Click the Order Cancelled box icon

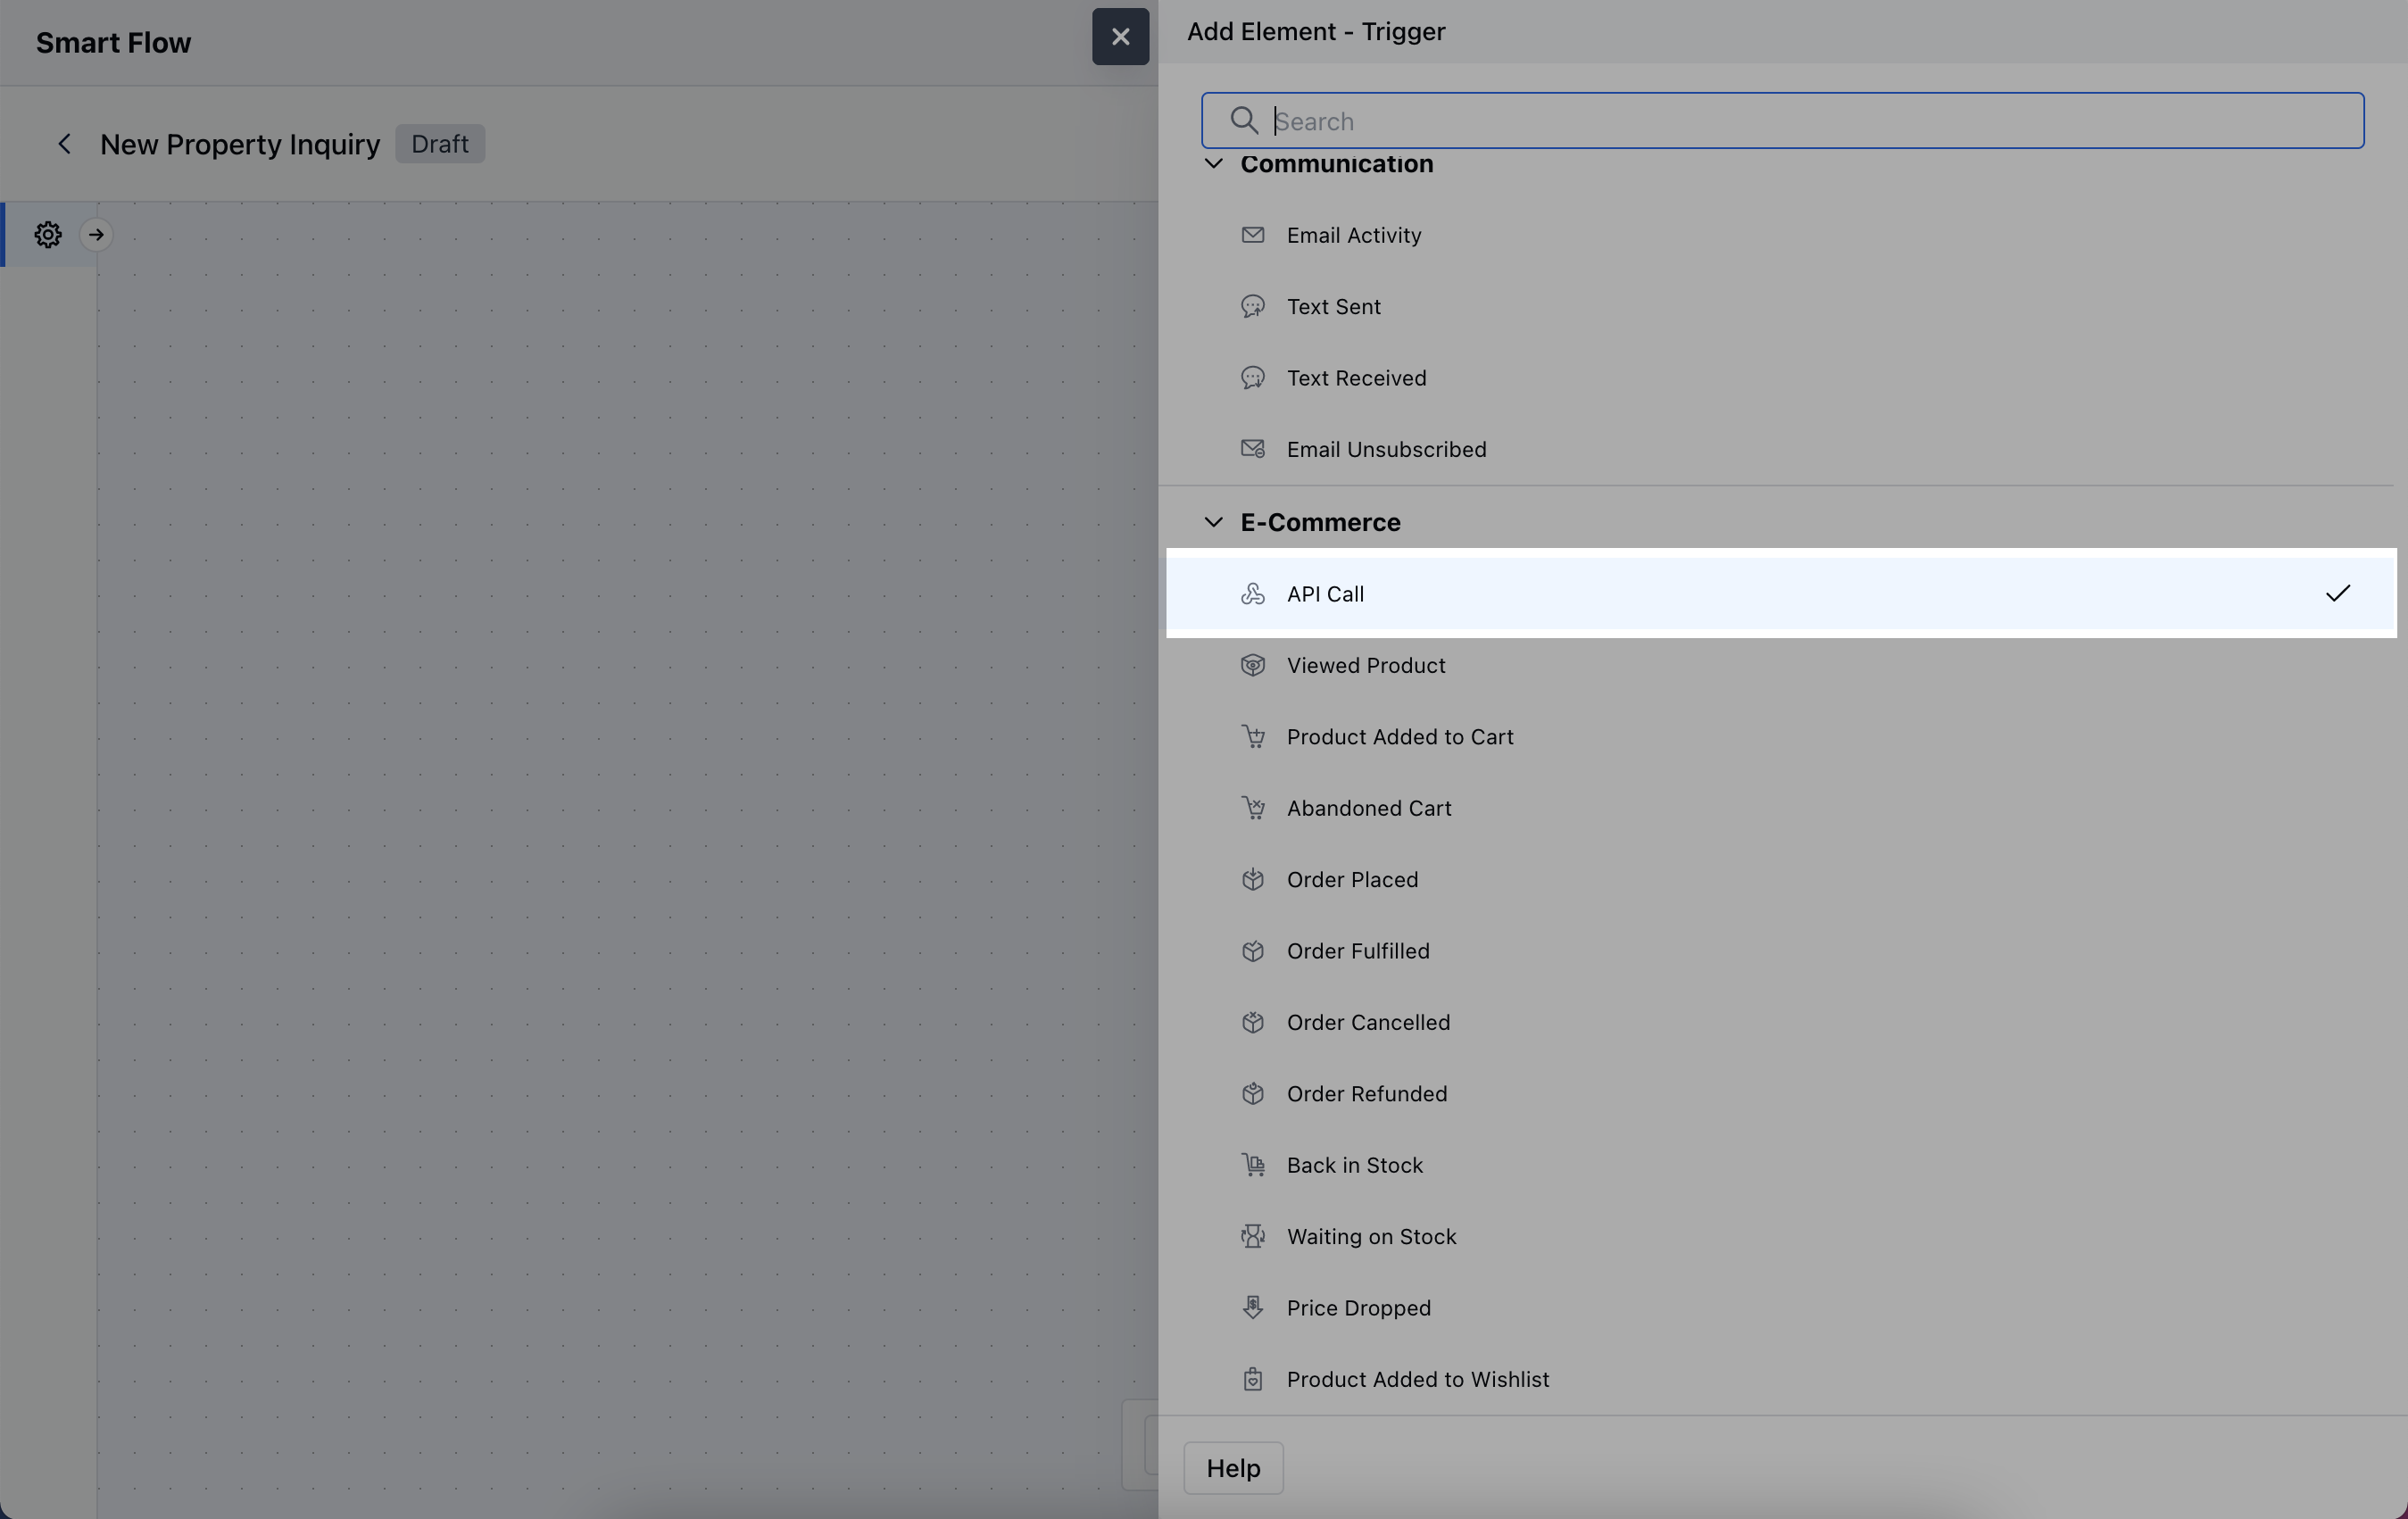(1252, 1023)
